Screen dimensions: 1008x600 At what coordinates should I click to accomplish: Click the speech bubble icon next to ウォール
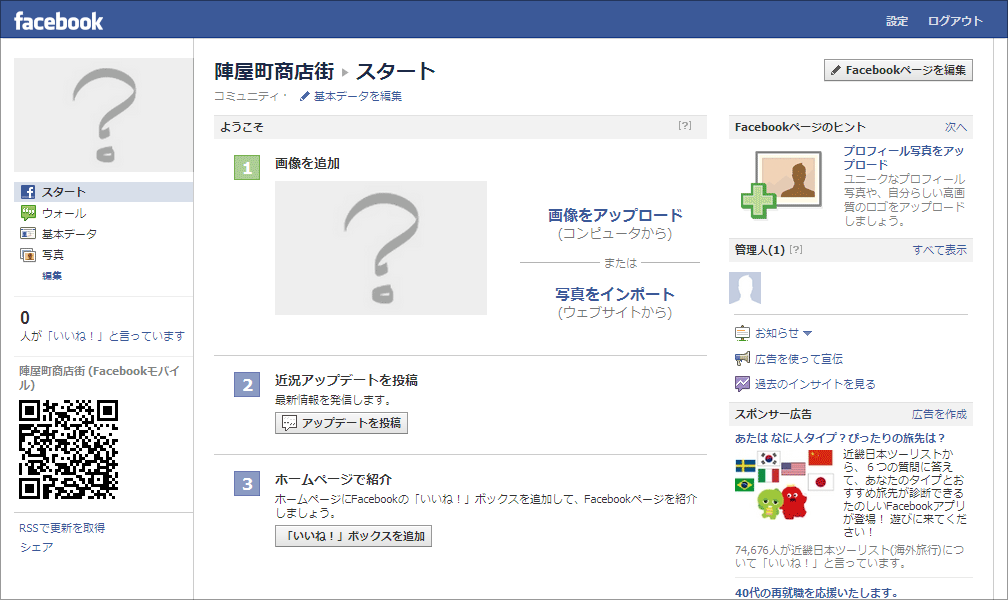click(28, 213)
